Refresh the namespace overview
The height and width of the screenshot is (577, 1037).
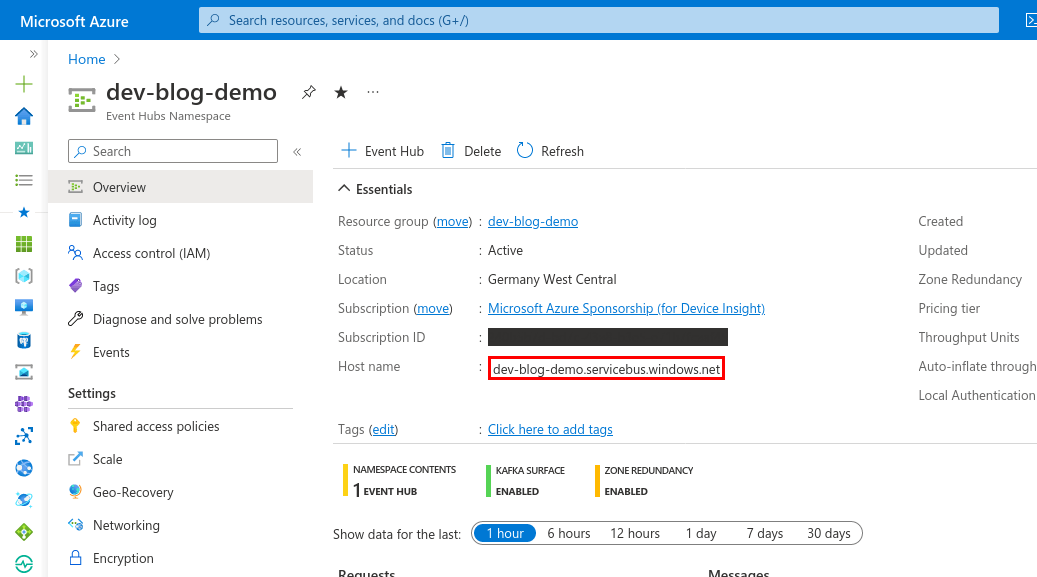click(549, 151)
